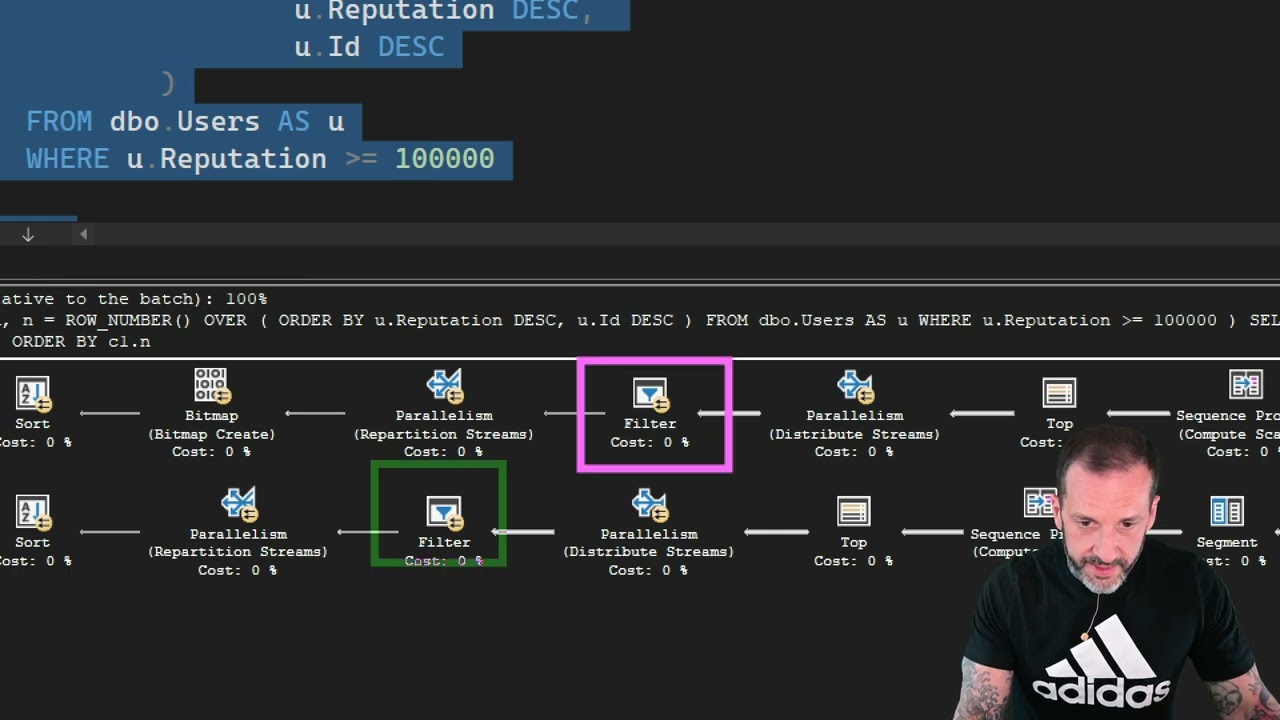Click the down arrow below the query editor
The width and height of the screenshot is (1280, 720).
[x=28, y=234]
